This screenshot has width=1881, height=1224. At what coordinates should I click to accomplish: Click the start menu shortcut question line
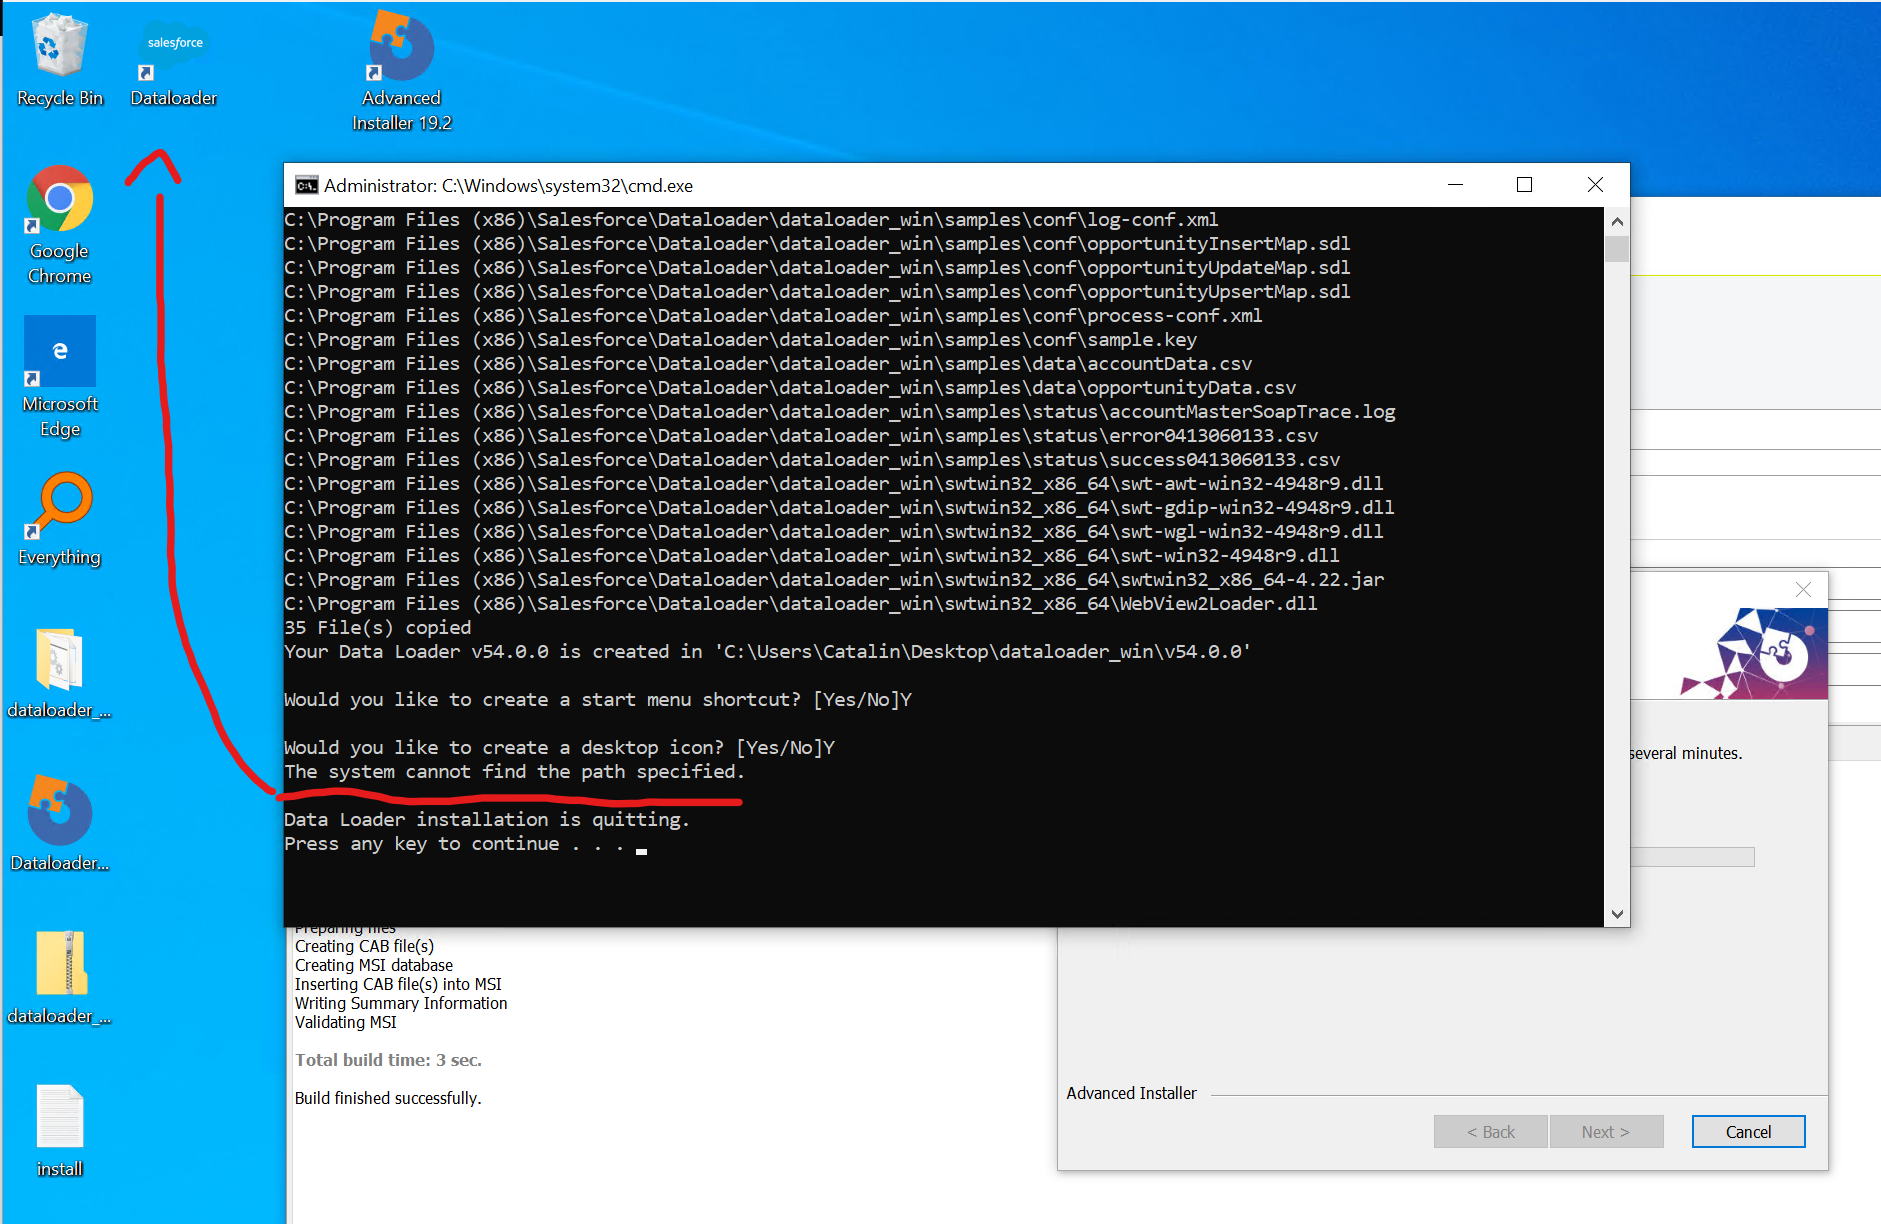coord(598,700)
